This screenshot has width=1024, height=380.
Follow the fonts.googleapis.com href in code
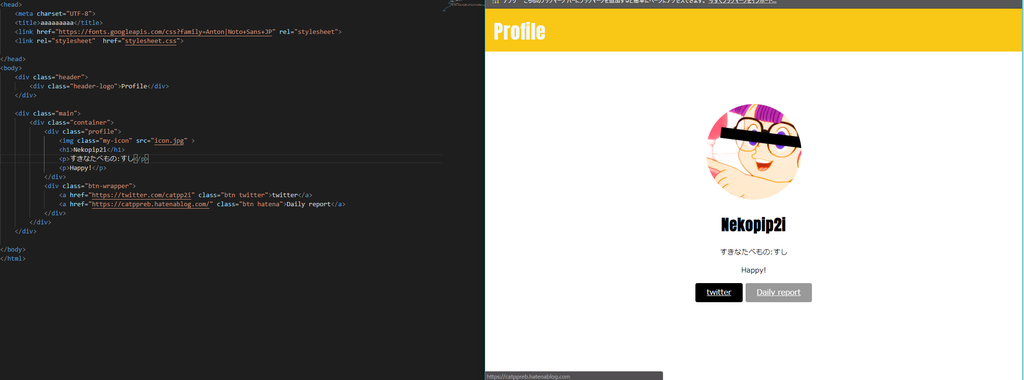pyautogui.click(x=166, y=31)
